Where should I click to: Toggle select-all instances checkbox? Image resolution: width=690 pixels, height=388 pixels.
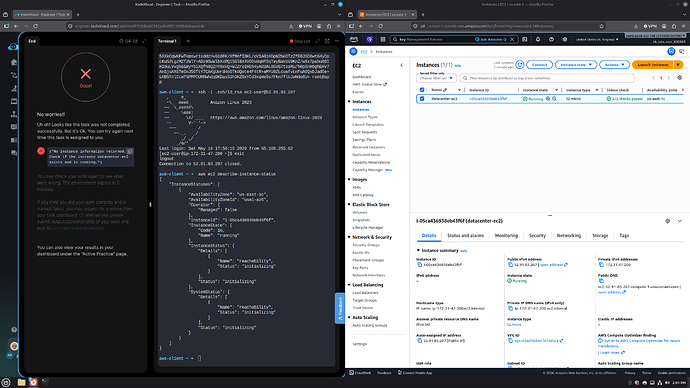coord(422,90)
